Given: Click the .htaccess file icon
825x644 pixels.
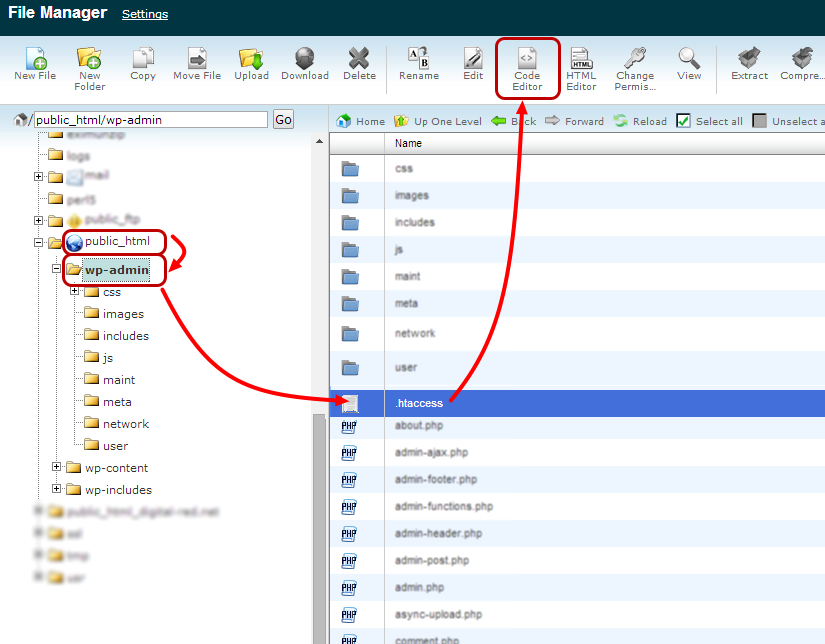Looking at the screenshot, I should pyautogui.click(x=350, y=404).
